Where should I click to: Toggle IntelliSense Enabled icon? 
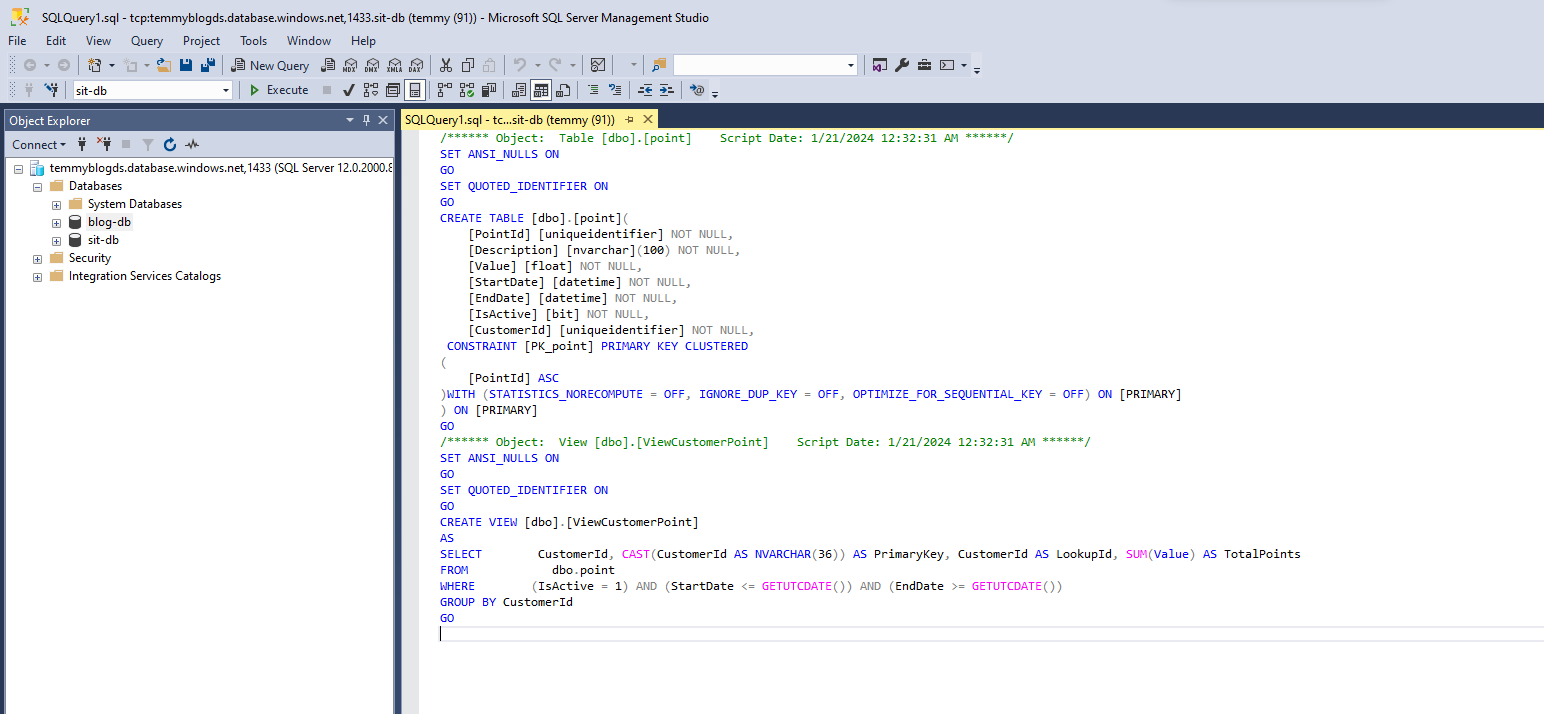tap(415, 90)
